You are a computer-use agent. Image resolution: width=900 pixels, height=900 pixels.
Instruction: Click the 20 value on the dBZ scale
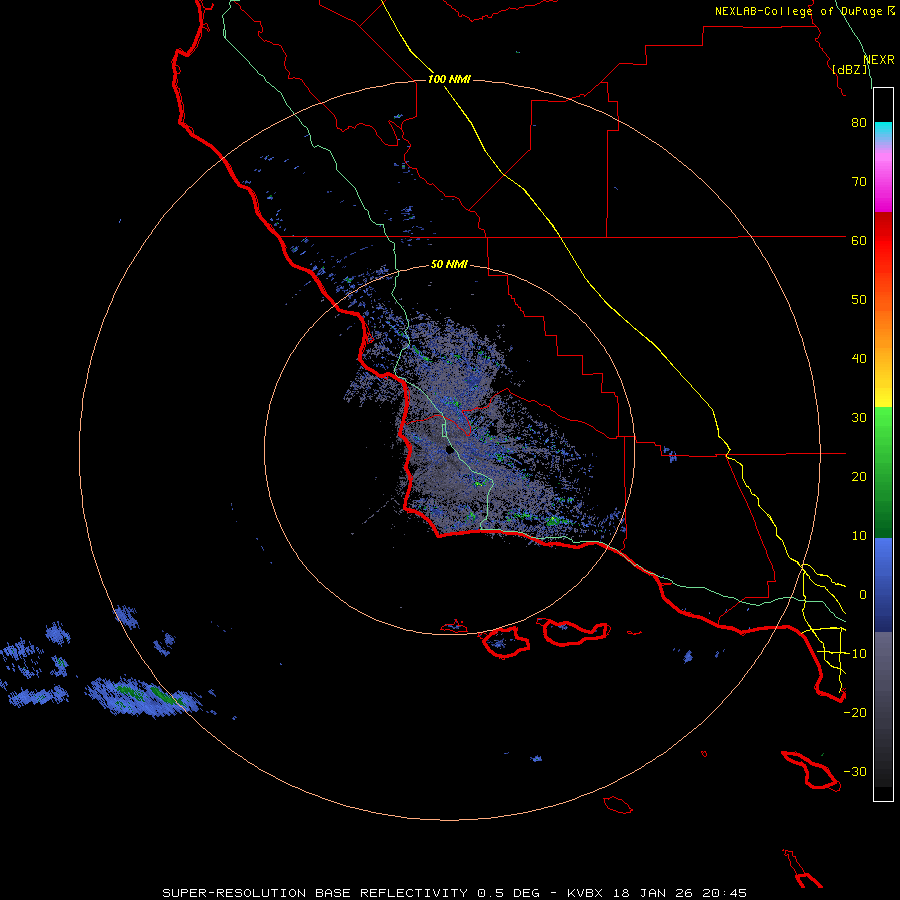[859, 477]
